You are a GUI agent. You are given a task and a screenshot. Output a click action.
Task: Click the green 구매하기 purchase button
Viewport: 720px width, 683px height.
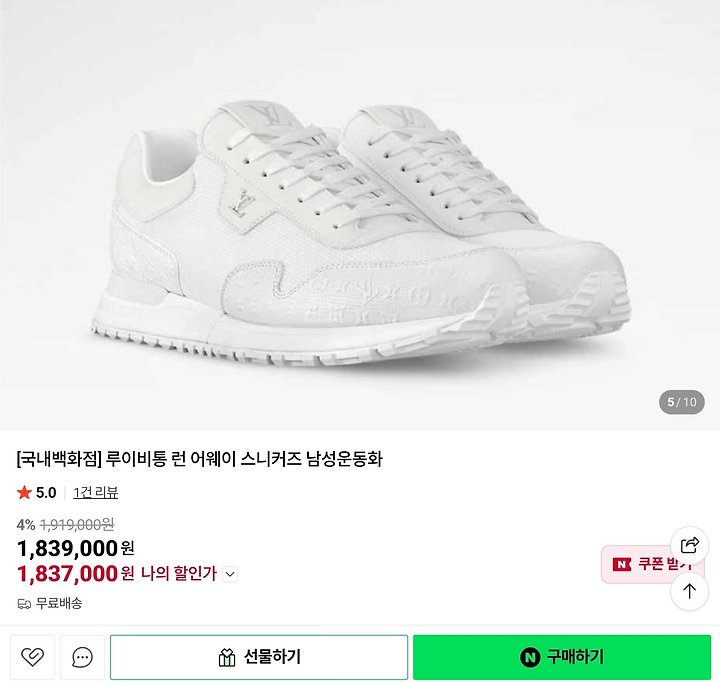(562, 657)
